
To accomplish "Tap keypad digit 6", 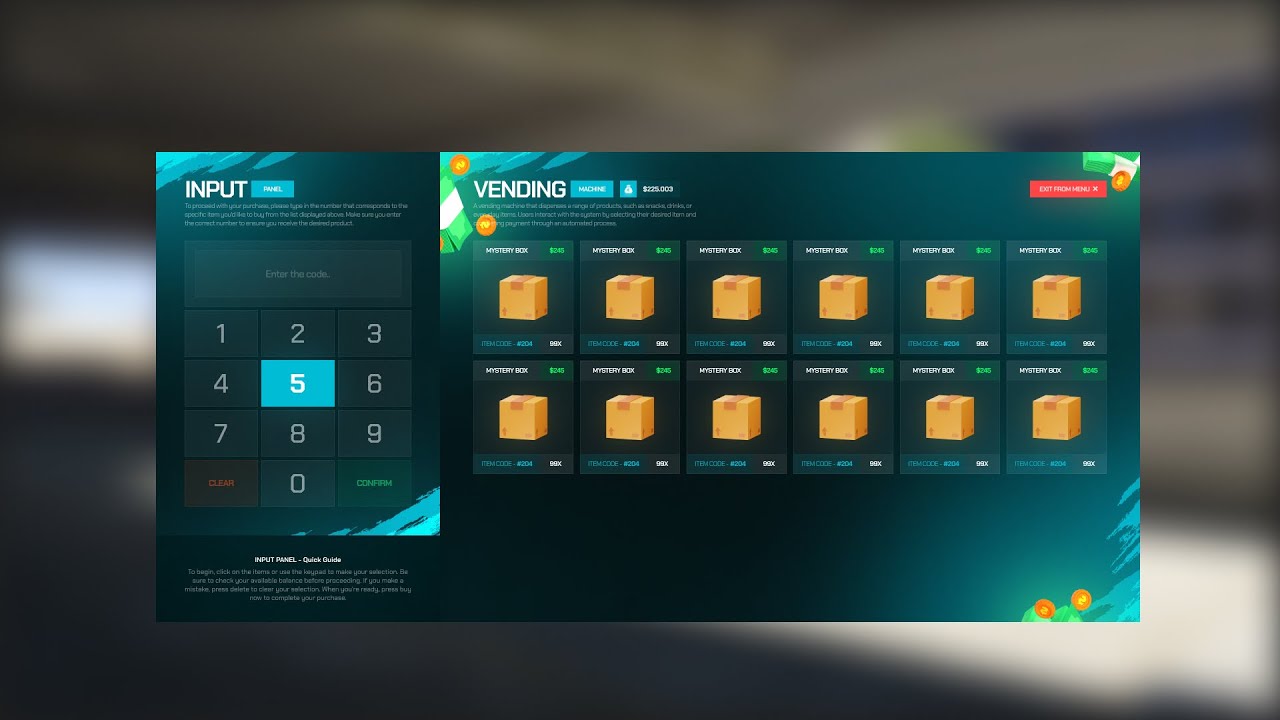I will click(374, 383).
